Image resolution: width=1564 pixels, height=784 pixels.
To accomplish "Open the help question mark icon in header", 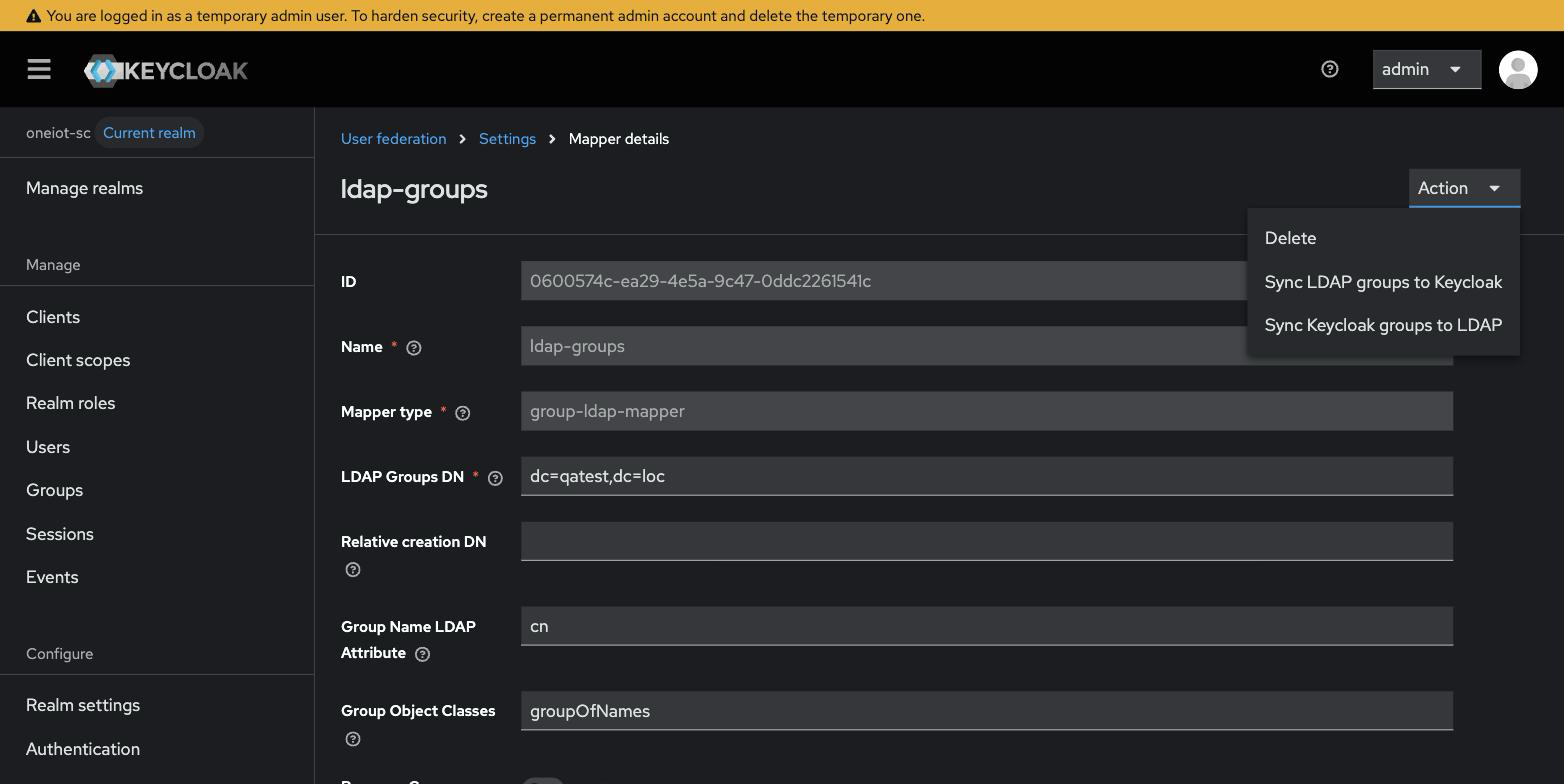I will pos(1330,69).
